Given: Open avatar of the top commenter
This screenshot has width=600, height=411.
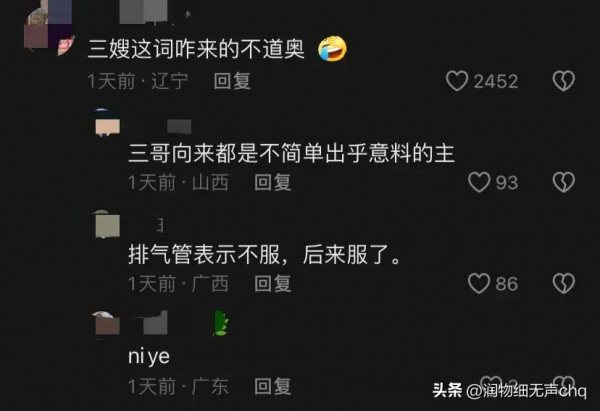Looking at the screenshot, I should 49,27.
